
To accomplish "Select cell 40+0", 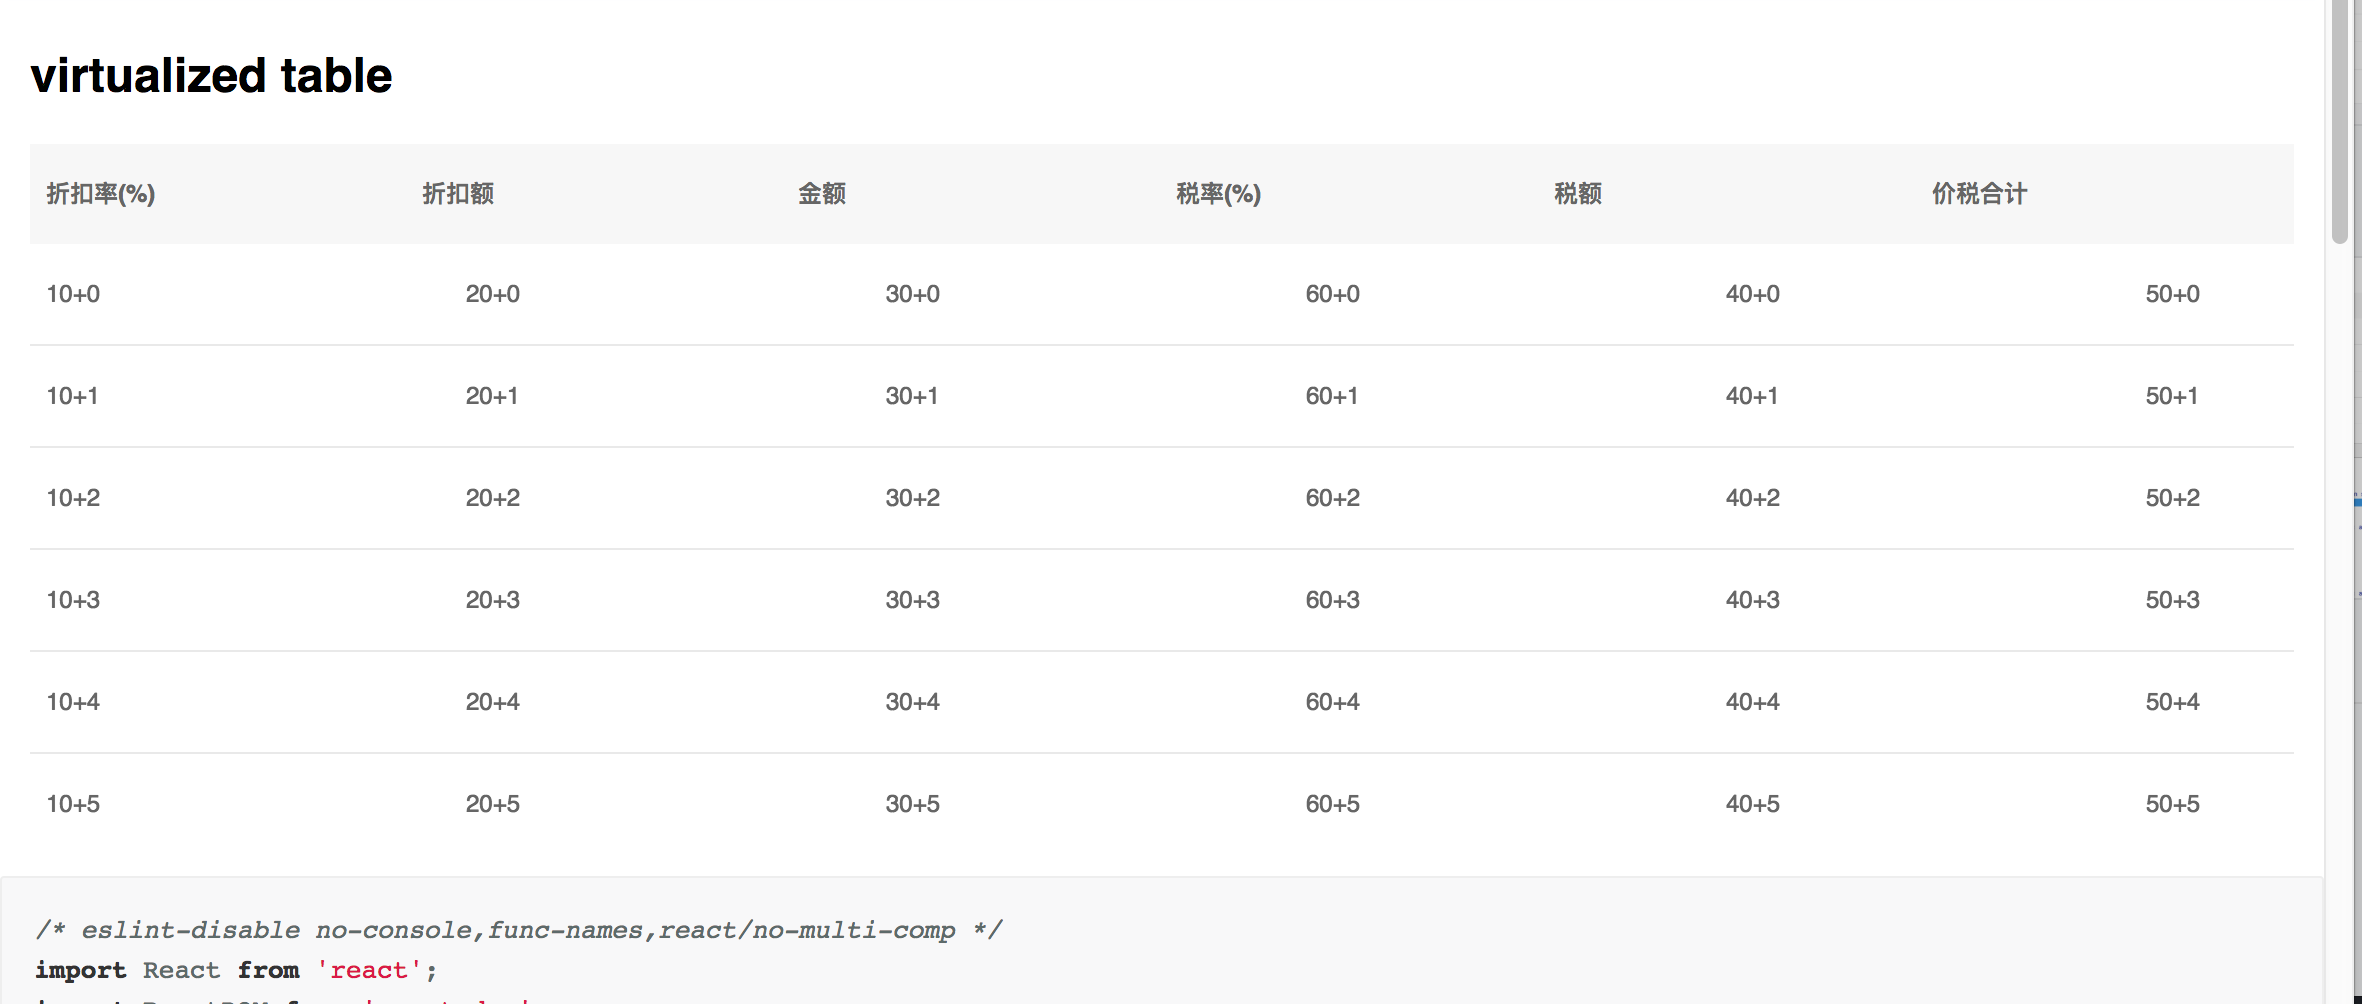I will click(x=1753, y=294).
